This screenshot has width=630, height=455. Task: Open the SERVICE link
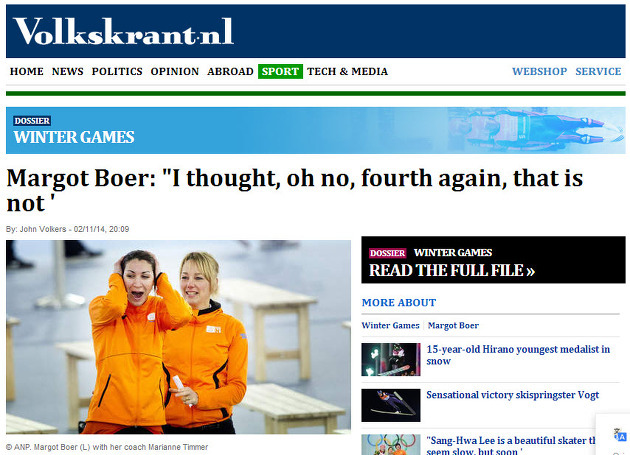pos(598,71)
